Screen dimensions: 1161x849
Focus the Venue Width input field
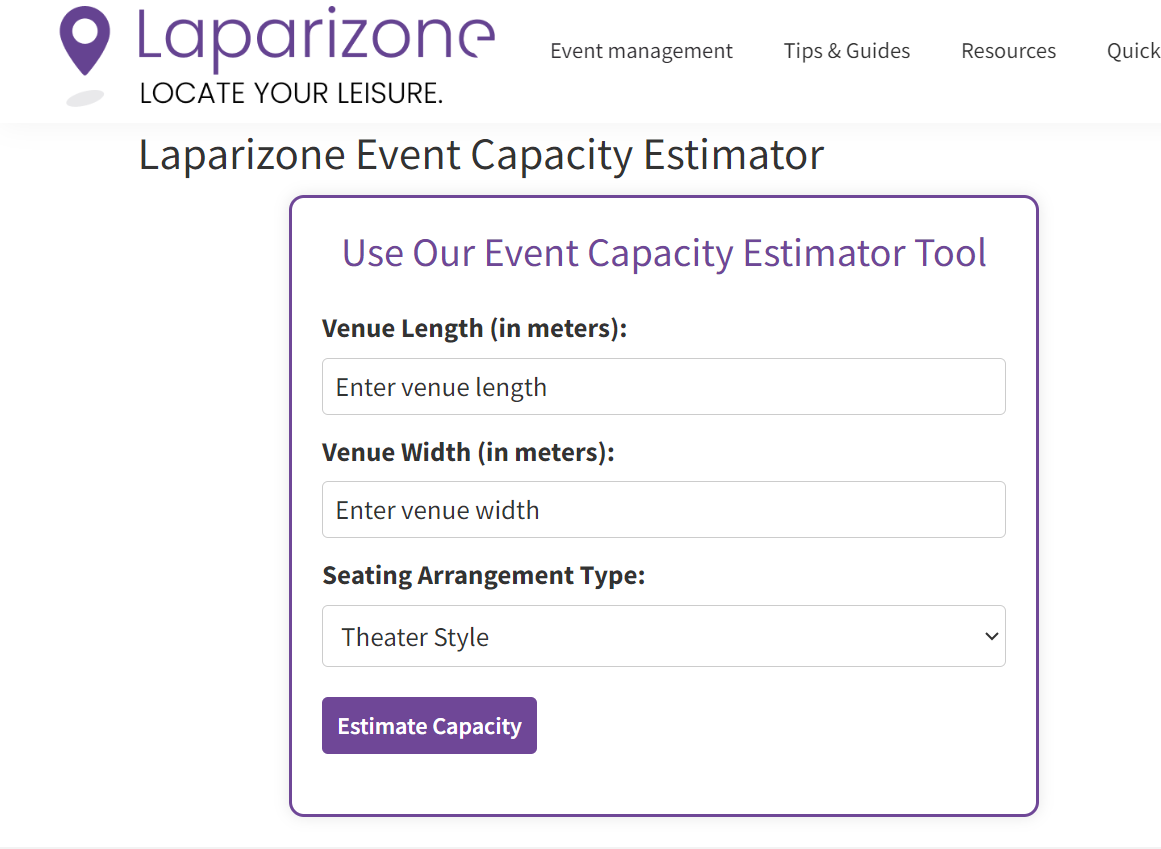pos(663,509)
